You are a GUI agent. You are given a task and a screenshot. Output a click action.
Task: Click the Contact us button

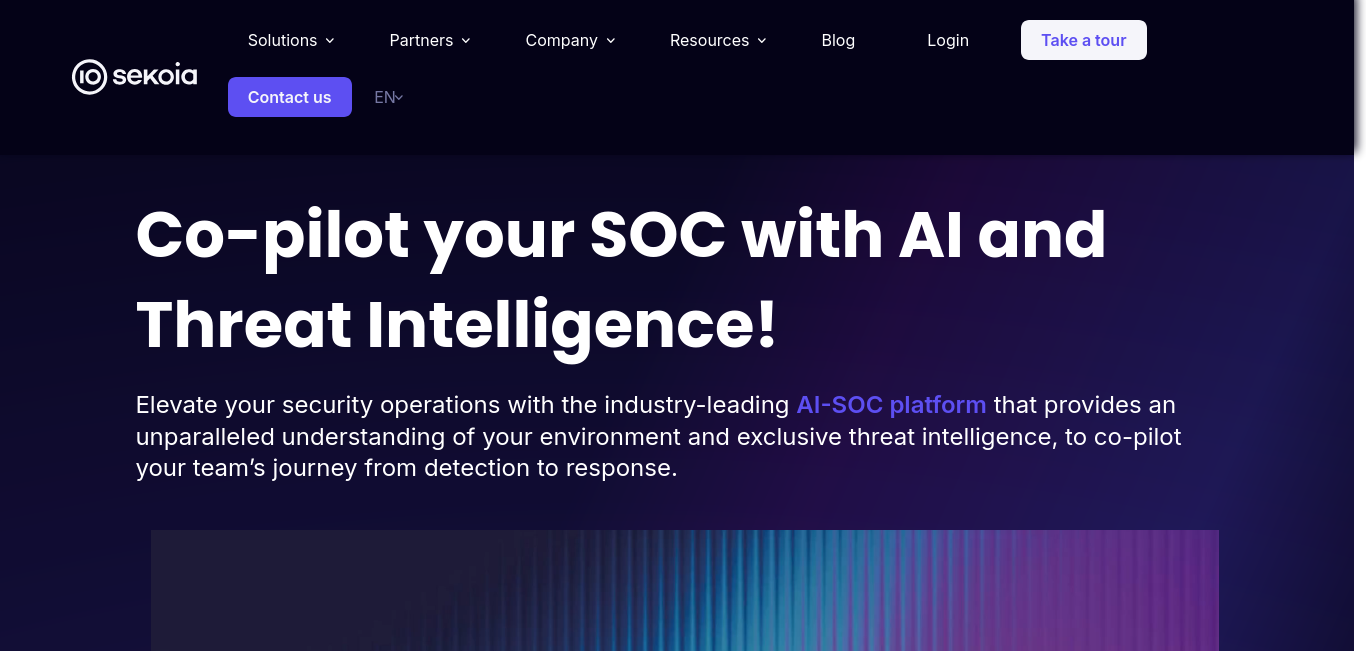click(290, 97)
